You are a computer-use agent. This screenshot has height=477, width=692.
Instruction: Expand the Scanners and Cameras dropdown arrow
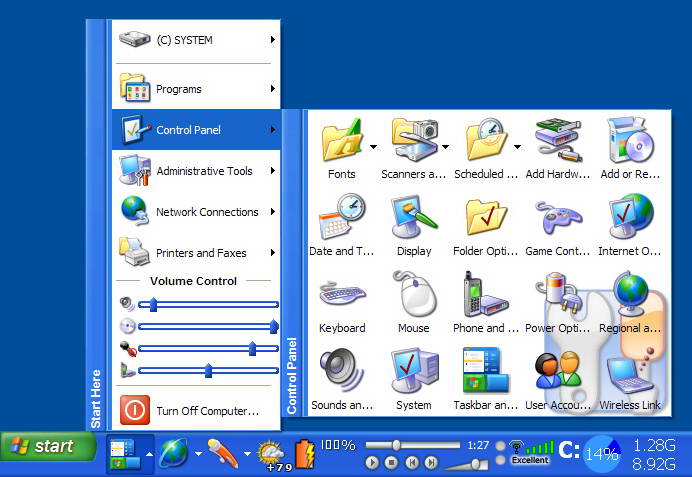point(446,147)
